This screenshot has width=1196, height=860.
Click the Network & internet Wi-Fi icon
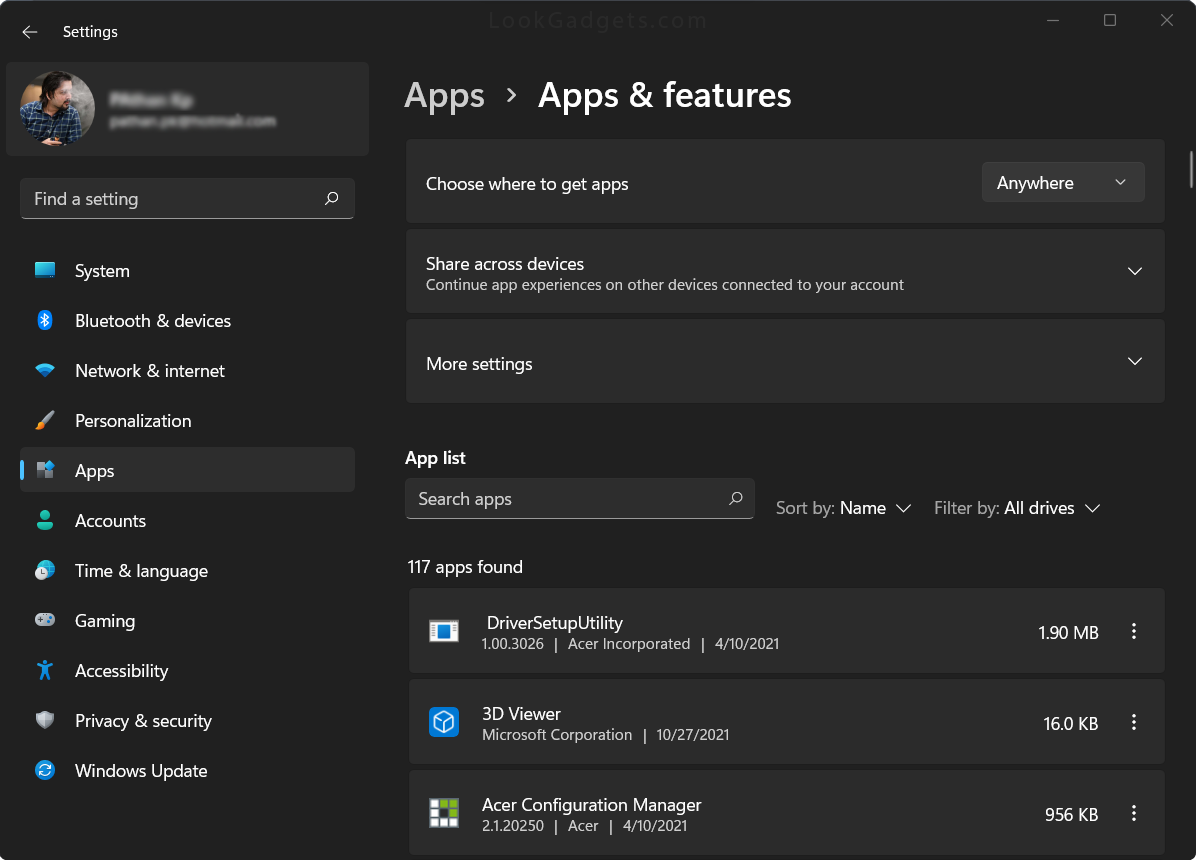tap(45, 370)
